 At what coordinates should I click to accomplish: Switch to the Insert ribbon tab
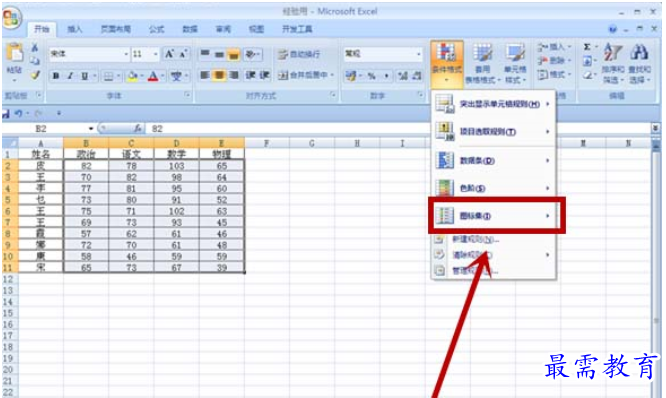(75, 29)
